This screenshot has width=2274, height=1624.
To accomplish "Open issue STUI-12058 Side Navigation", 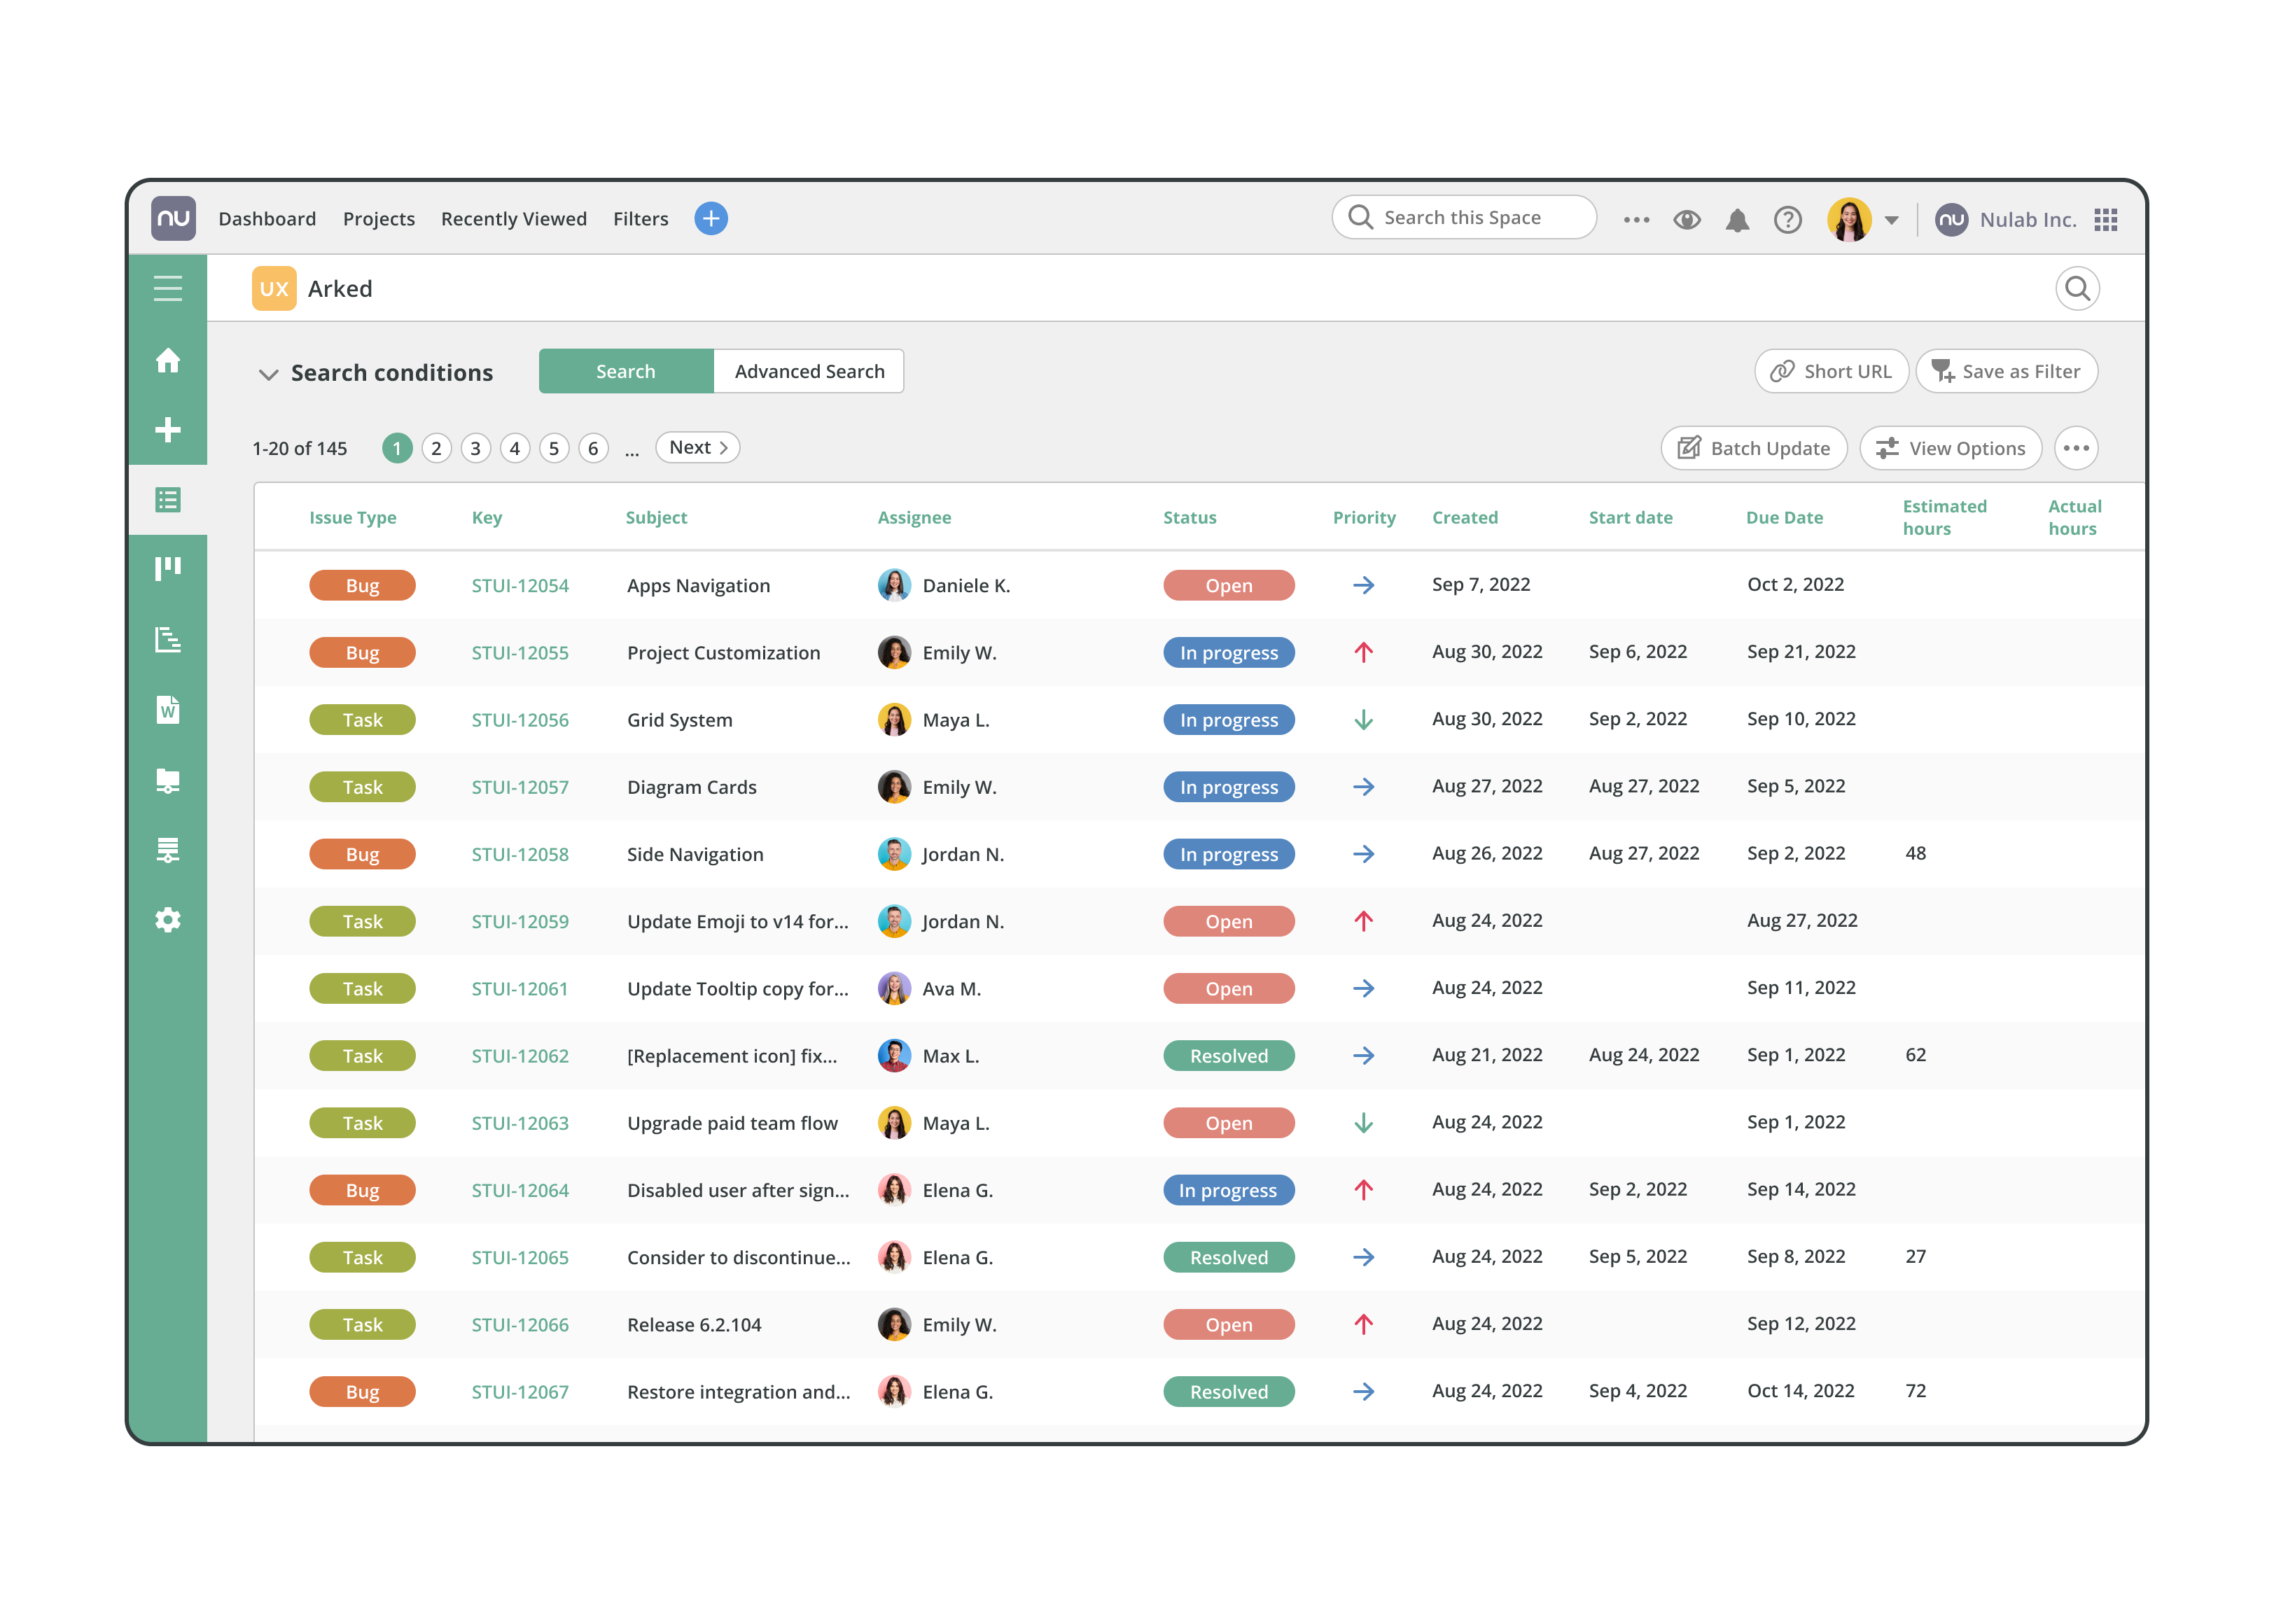I will coord(520,854).
